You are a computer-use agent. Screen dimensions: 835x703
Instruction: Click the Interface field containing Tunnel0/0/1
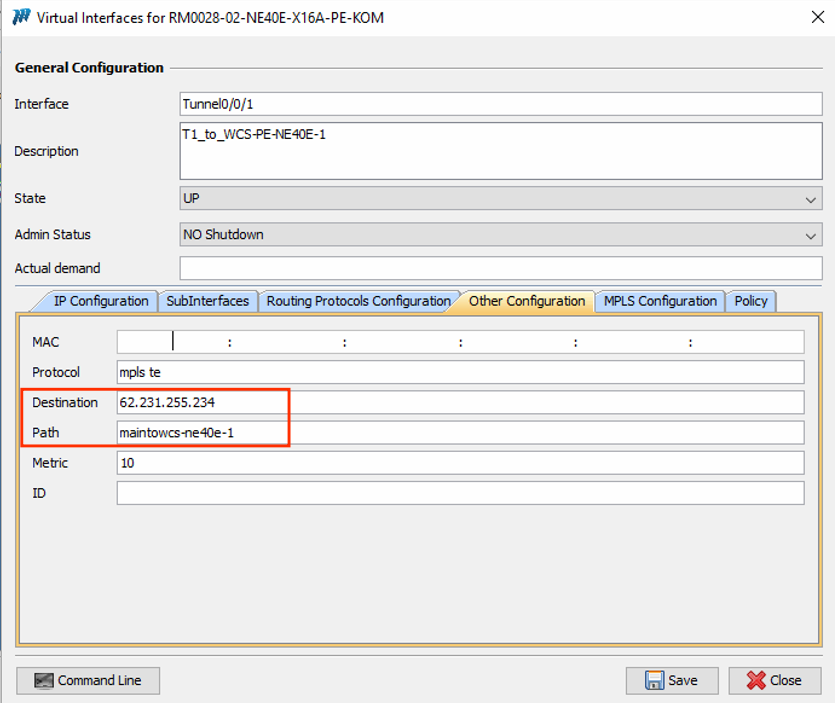(500, 104)
